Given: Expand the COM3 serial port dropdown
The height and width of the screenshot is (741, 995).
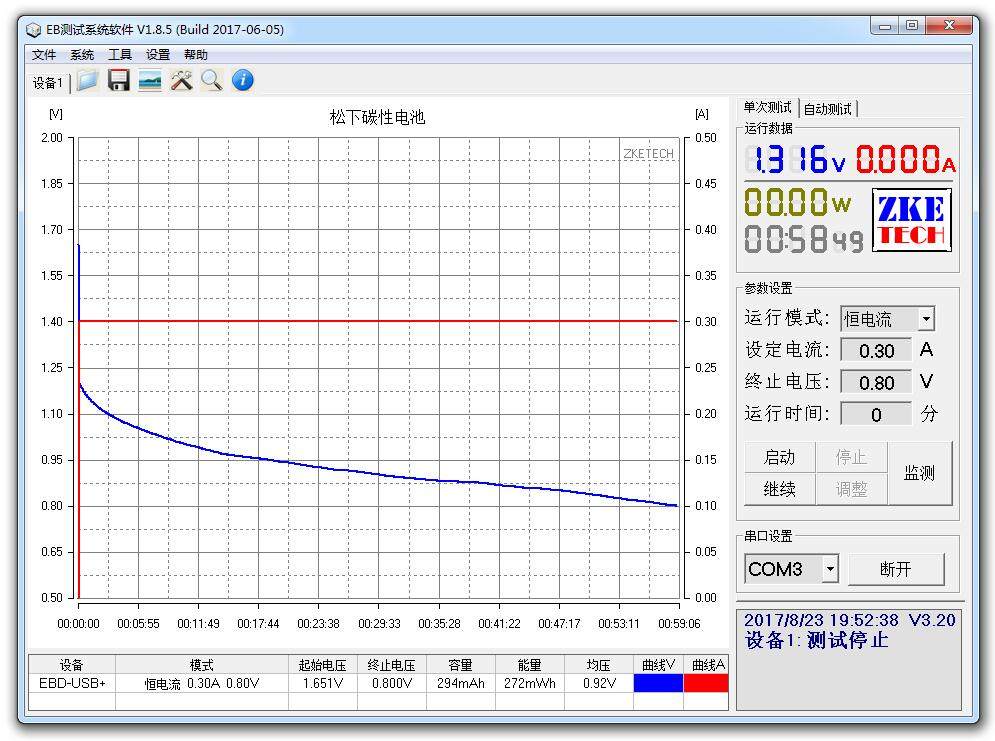Looking at the screenshot, I should (x=830, y=569).
